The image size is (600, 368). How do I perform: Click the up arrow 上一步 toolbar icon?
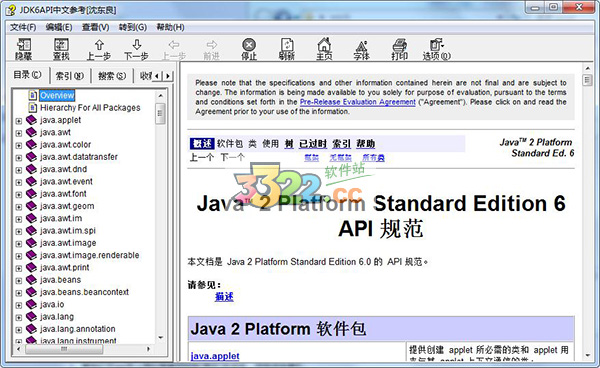coord(99,46)
